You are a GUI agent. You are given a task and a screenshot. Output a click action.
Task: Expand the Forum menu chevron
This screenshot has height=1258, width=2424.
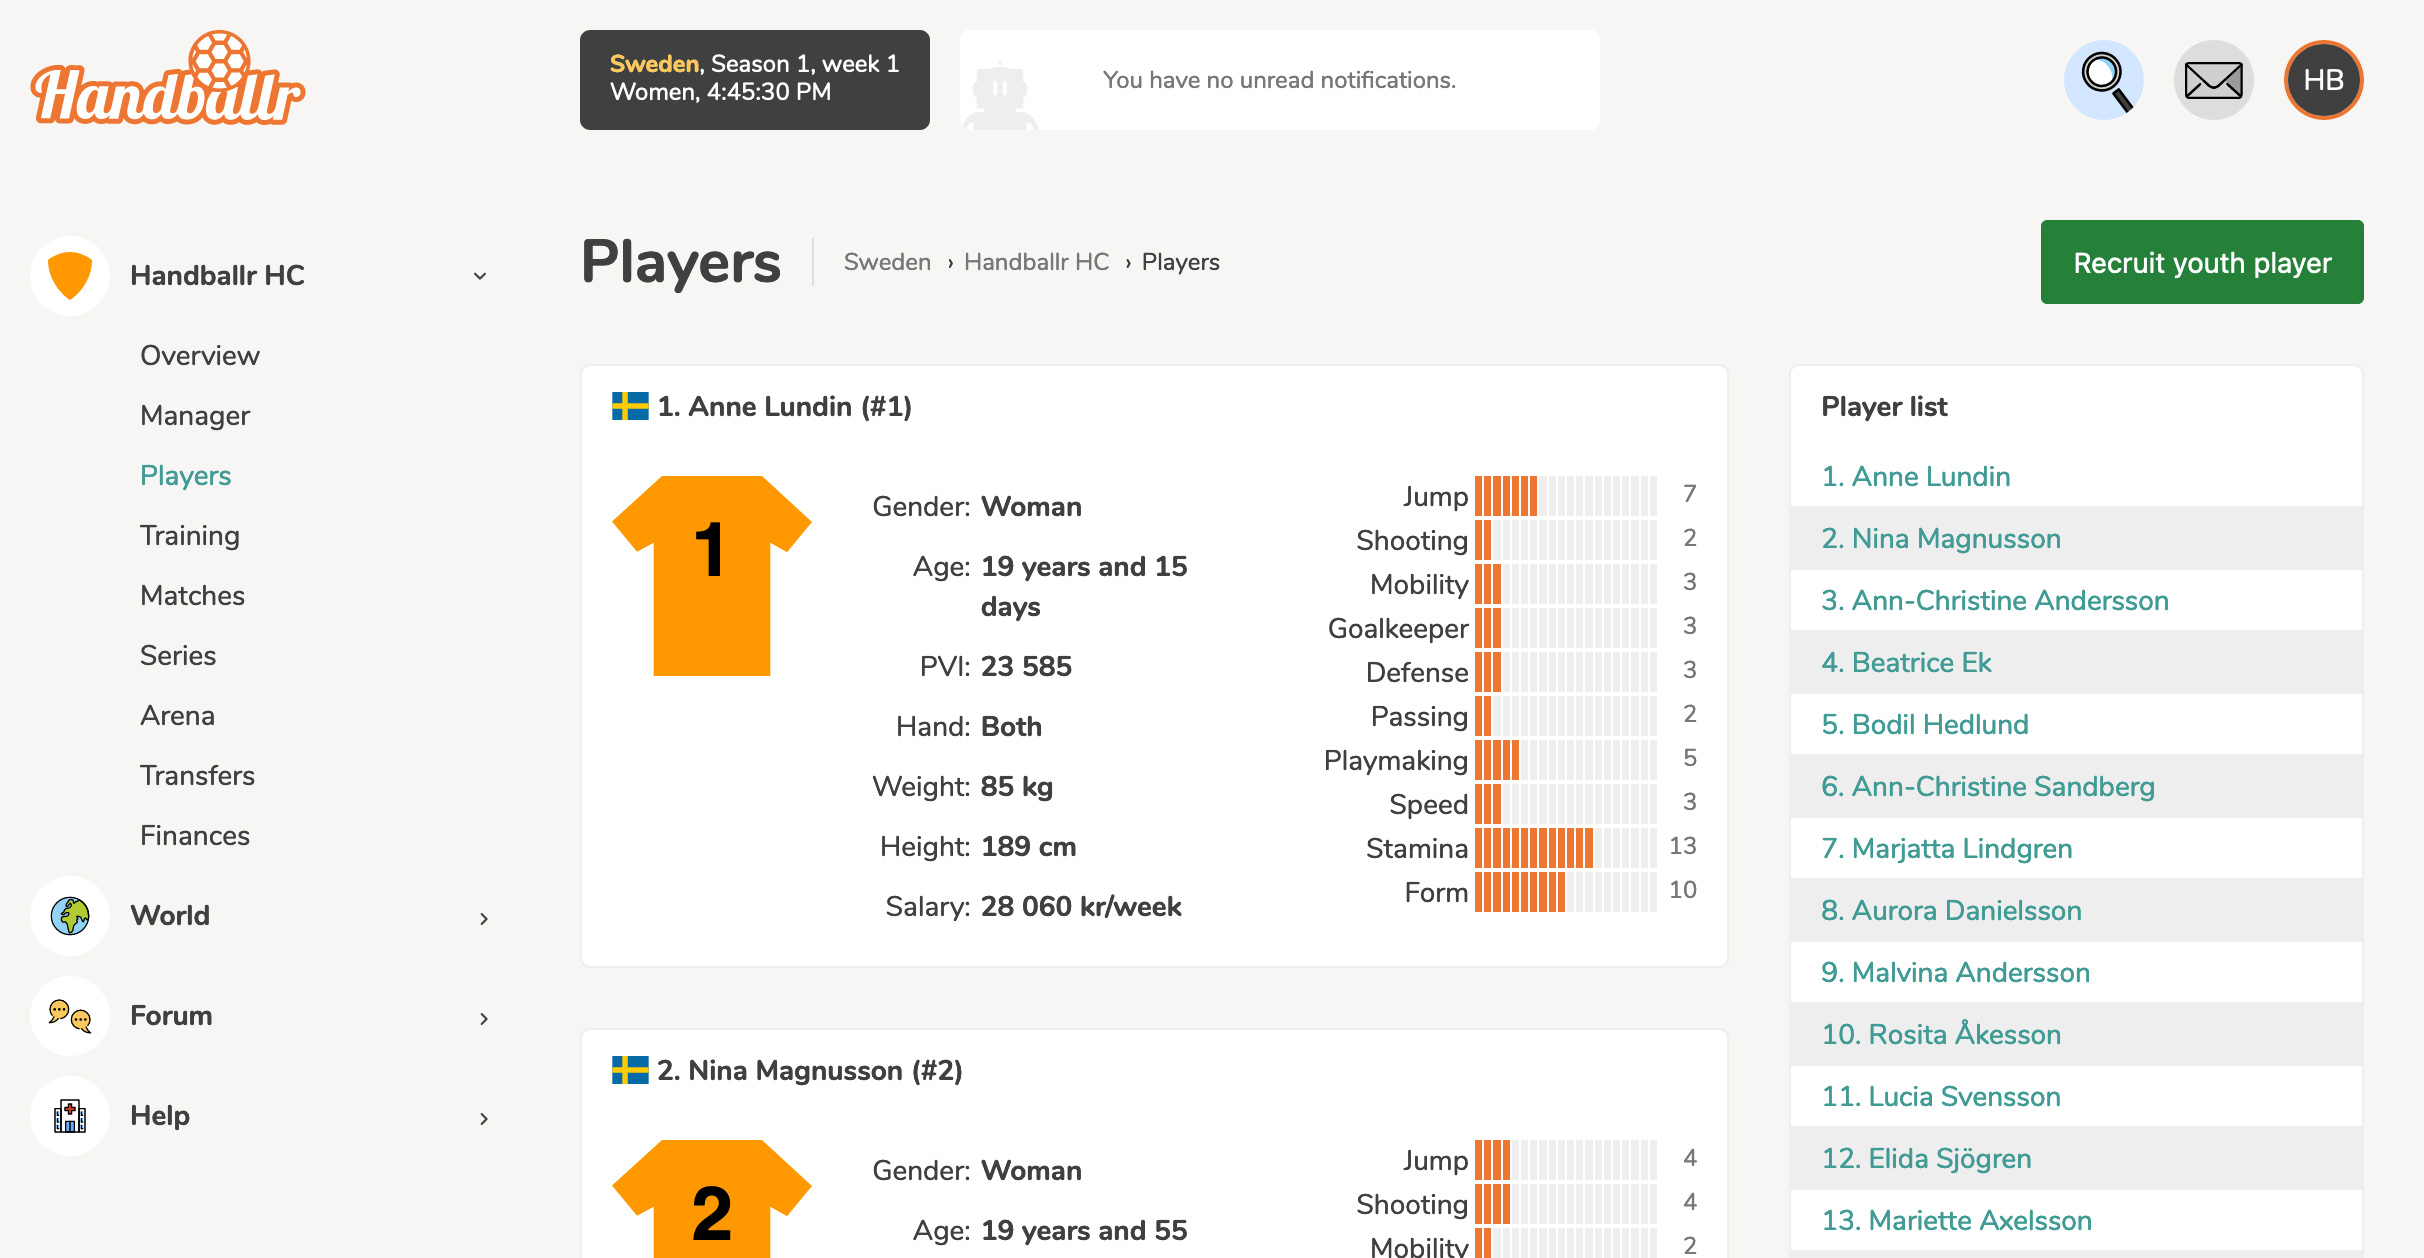click(x=484, y=1018)
